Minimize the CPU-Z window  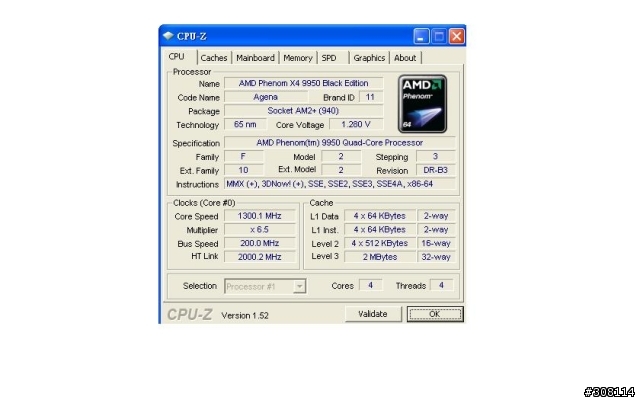[x=421, y=36]
